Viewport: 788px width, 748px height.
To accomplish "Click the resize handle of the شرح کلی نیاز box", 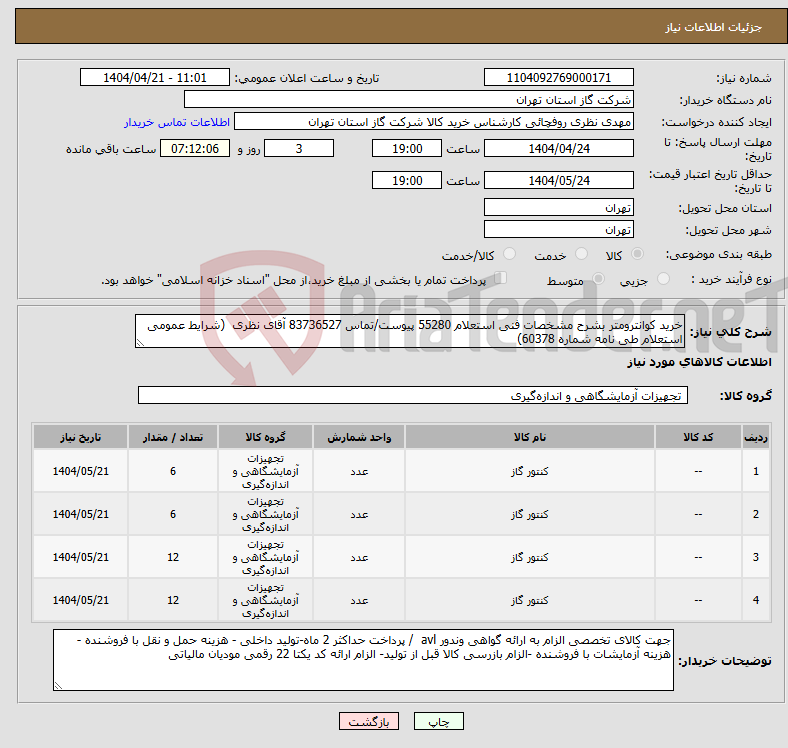I will pyautogui.click(x=140, y=343).
